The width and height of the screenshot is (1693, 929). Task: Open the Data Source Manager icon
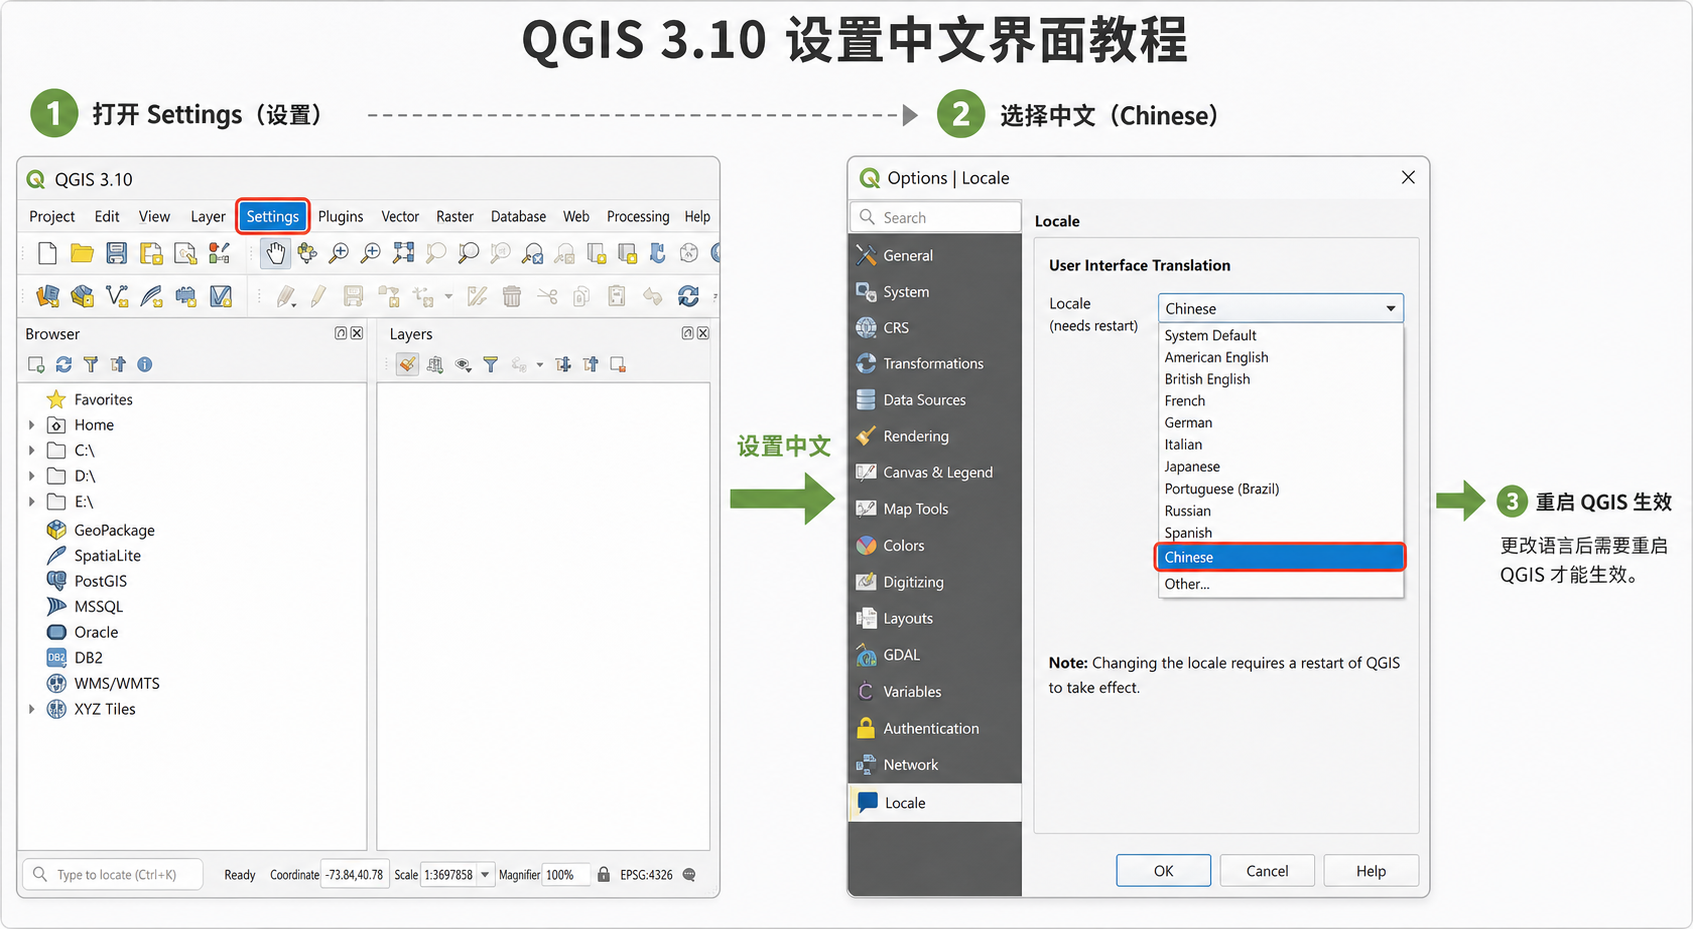(x=47, y=296)
